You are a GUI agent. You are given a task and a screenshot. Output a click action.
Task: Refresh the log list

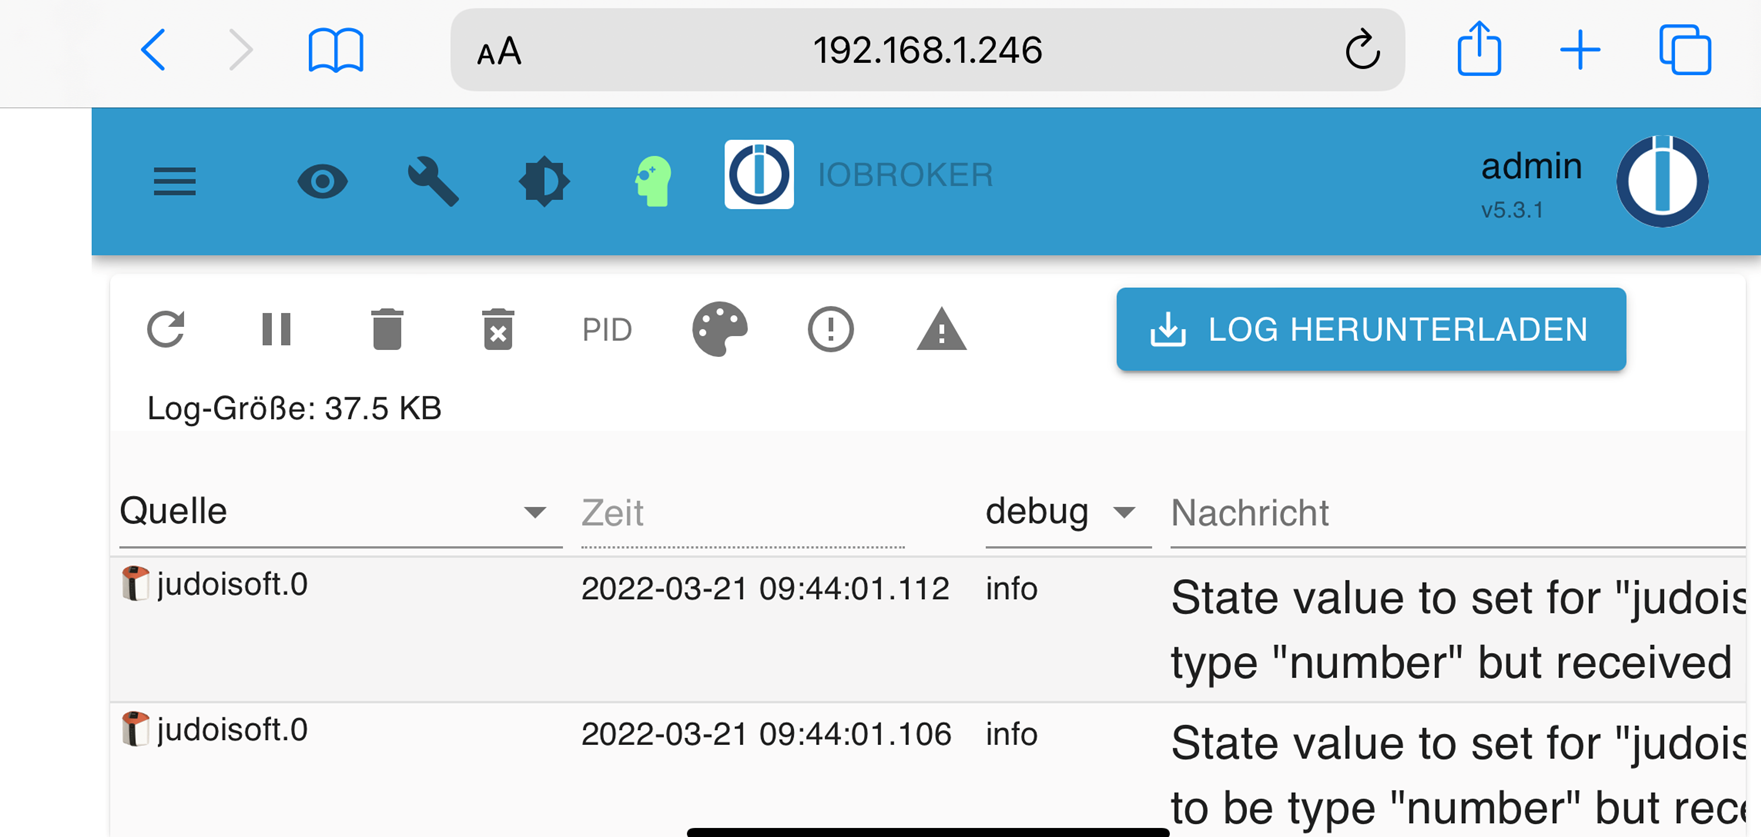pos(166,329)
